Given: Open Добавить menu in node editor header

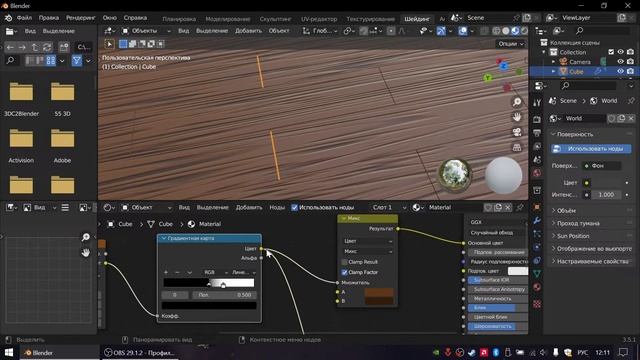Looking at the screenshot, I should coord(249,207).
